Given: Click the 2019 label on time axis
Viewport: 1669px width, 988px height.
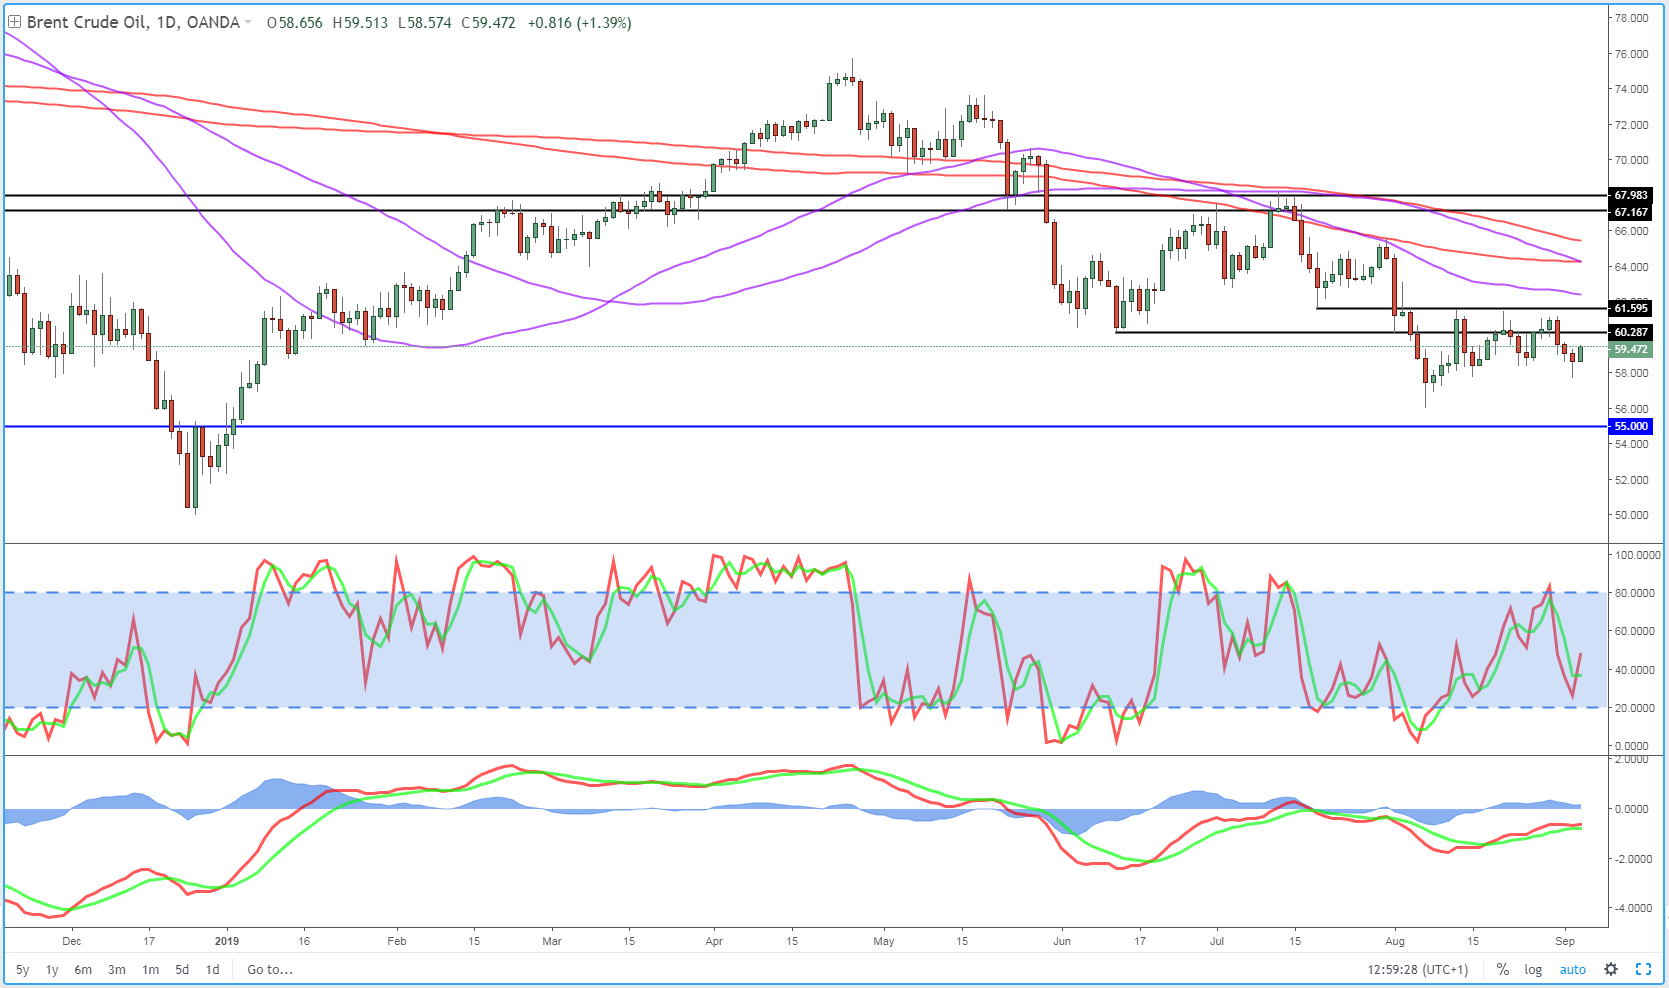Looking at the screenshot, I should [x=227, y=941].
